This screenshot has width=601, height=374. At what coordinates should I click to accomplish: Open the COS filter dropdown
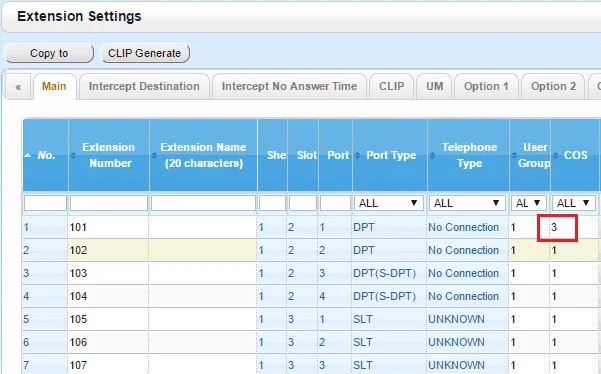coord(574,203)
